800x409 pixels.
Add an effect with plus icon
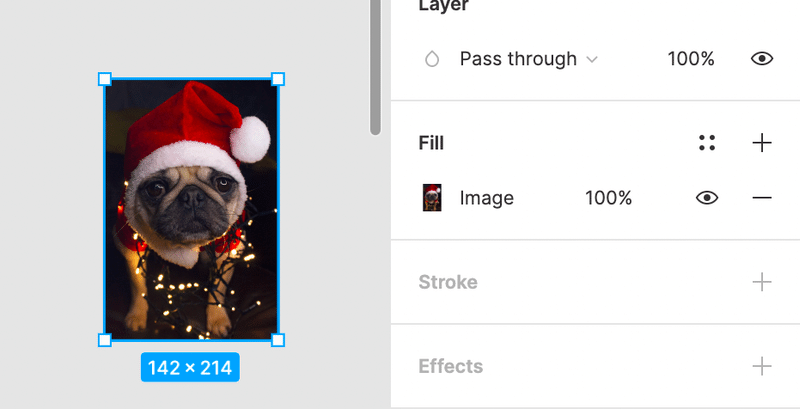762,366
